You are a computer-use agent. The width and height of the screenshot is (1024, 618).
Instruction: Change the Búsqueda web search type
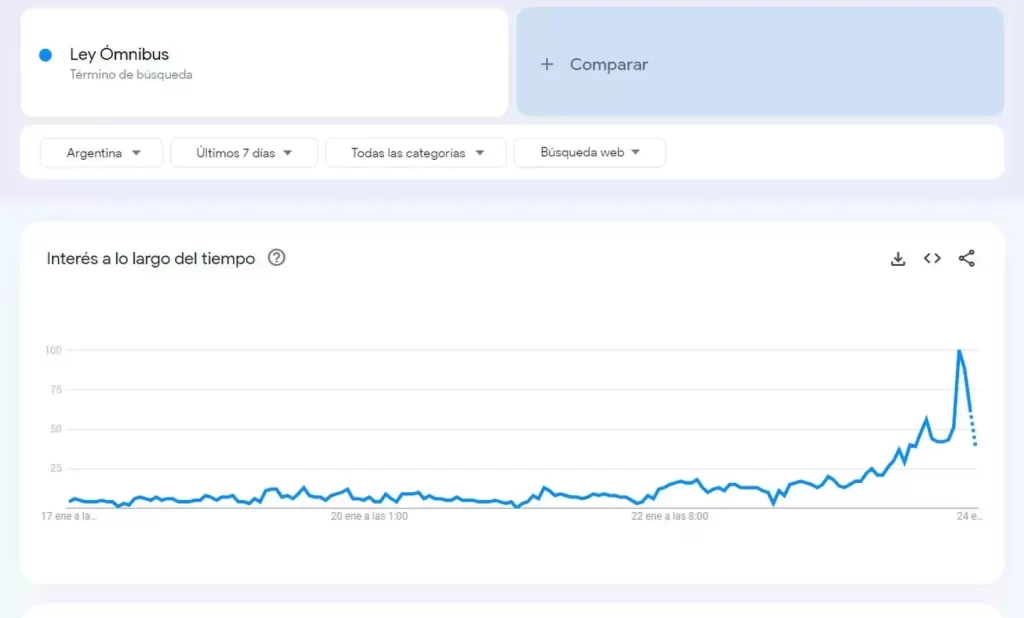(589, 153)
